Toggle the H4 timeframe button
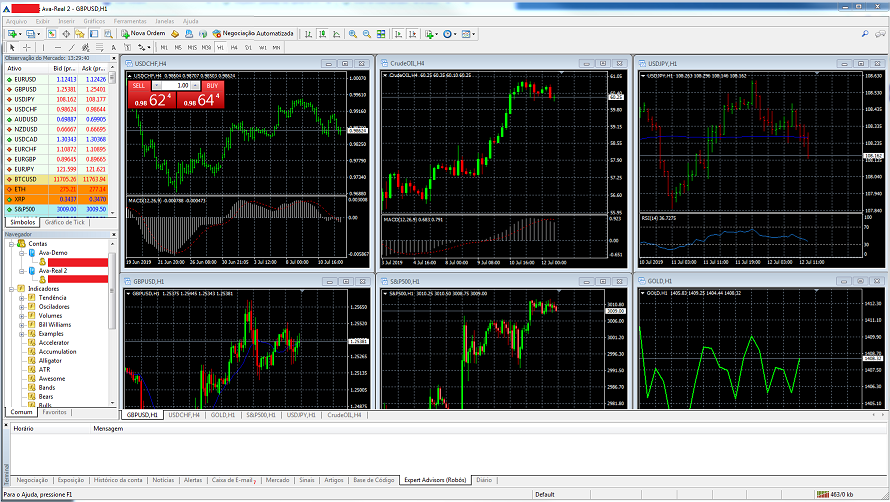890x502 pixels. coord(234,48)
